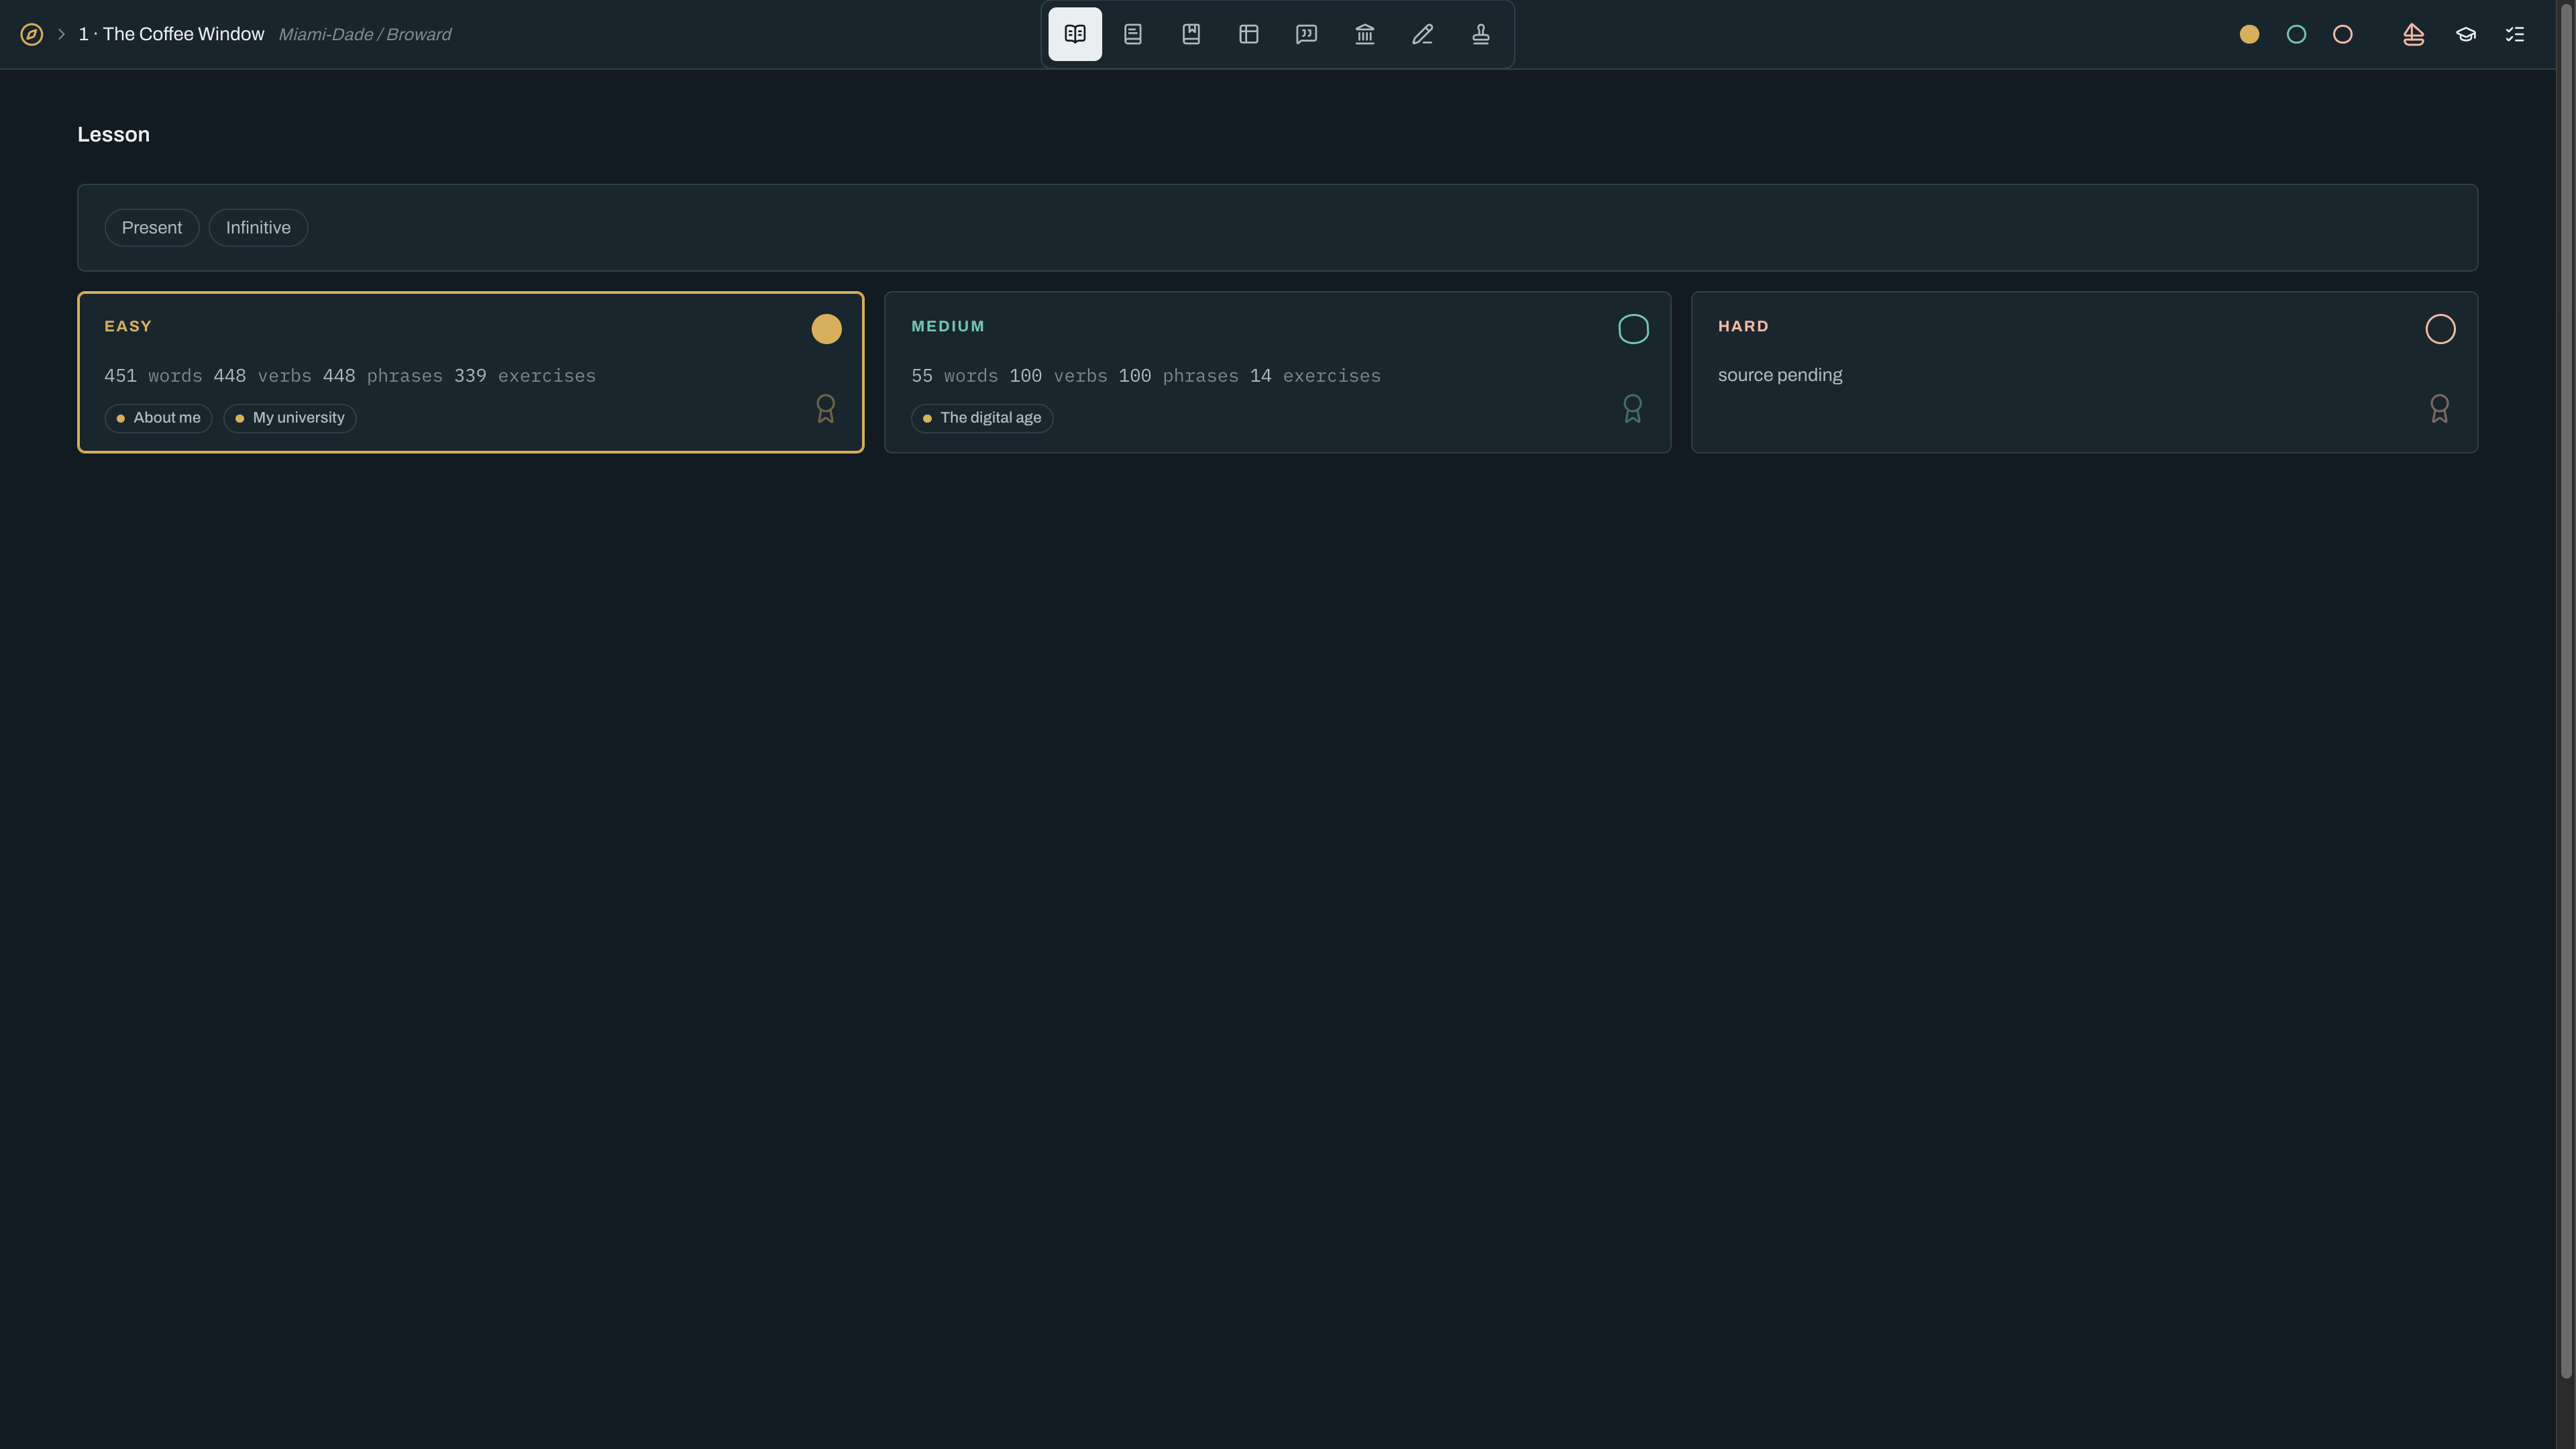Toggle the Medium card's teal circle
This screenshot has height=1449, width=2576.
(x=1634, y=329)
